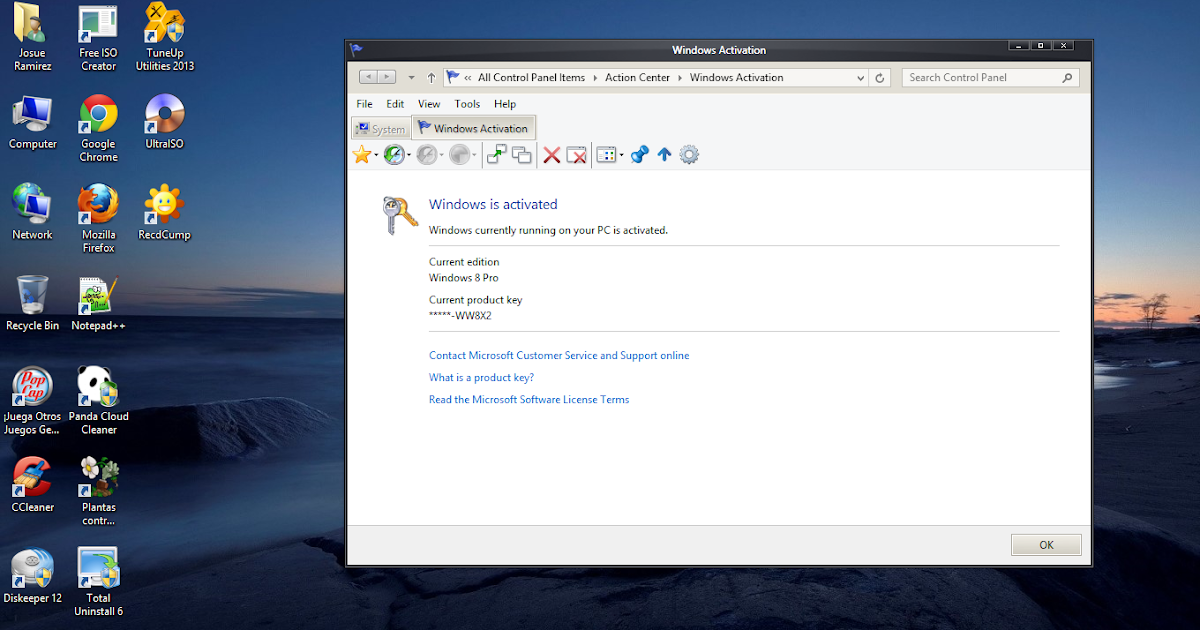This screenshot has height=630, width=1200.
Task: Select the CCleaner desktop icon
Action: point(32,485)
